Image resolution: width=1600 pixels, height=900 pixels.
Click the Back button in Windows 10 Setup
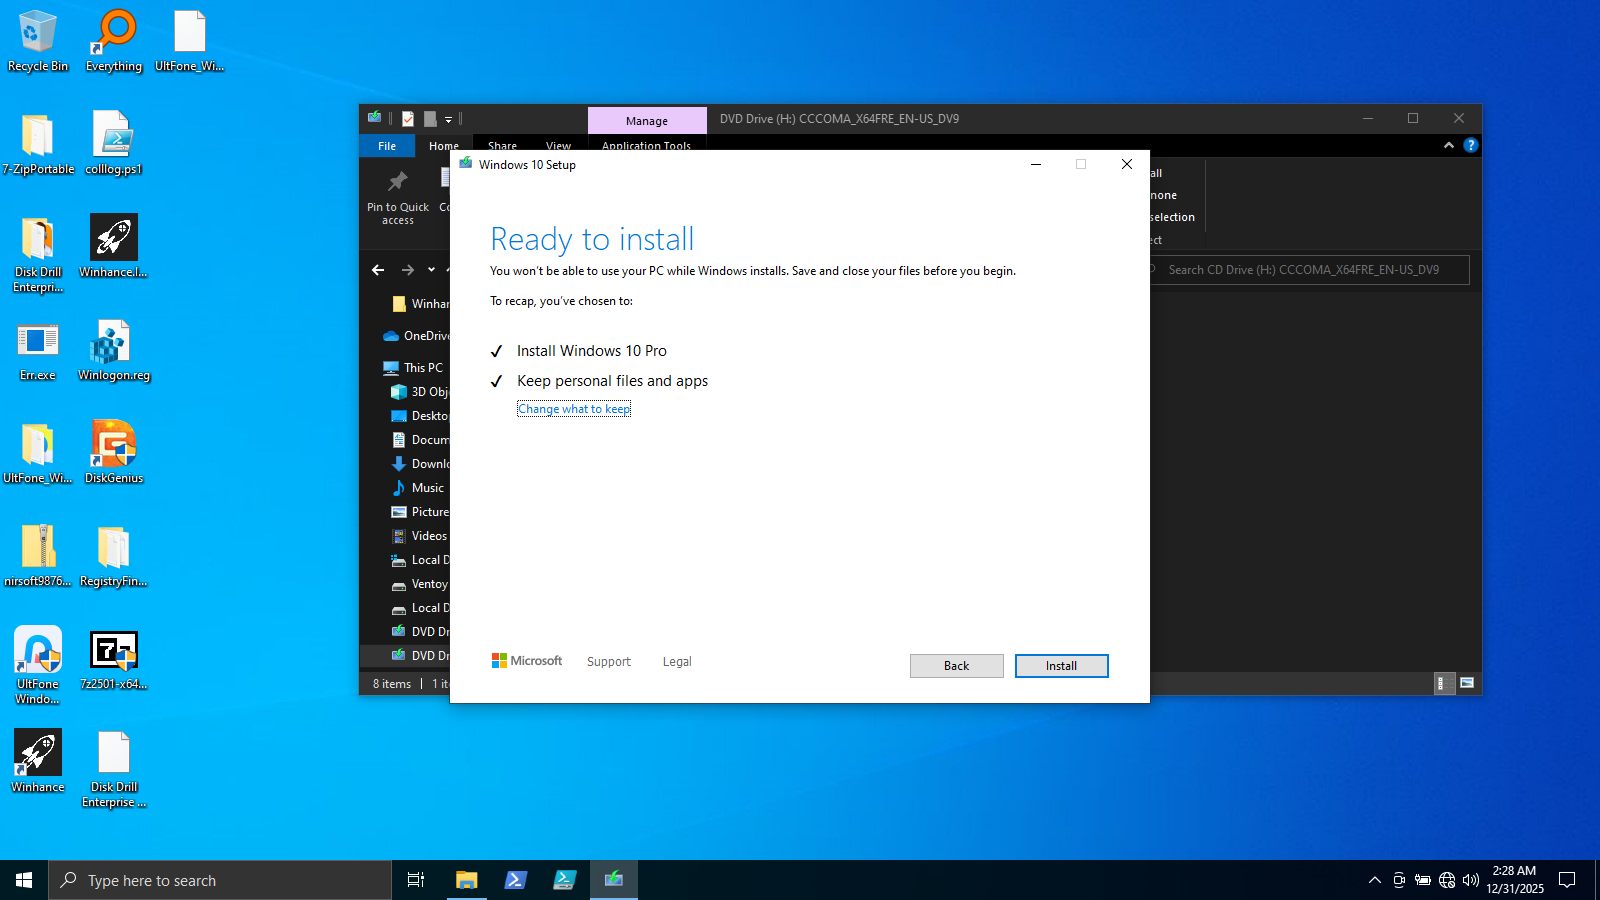coord(956,666)
